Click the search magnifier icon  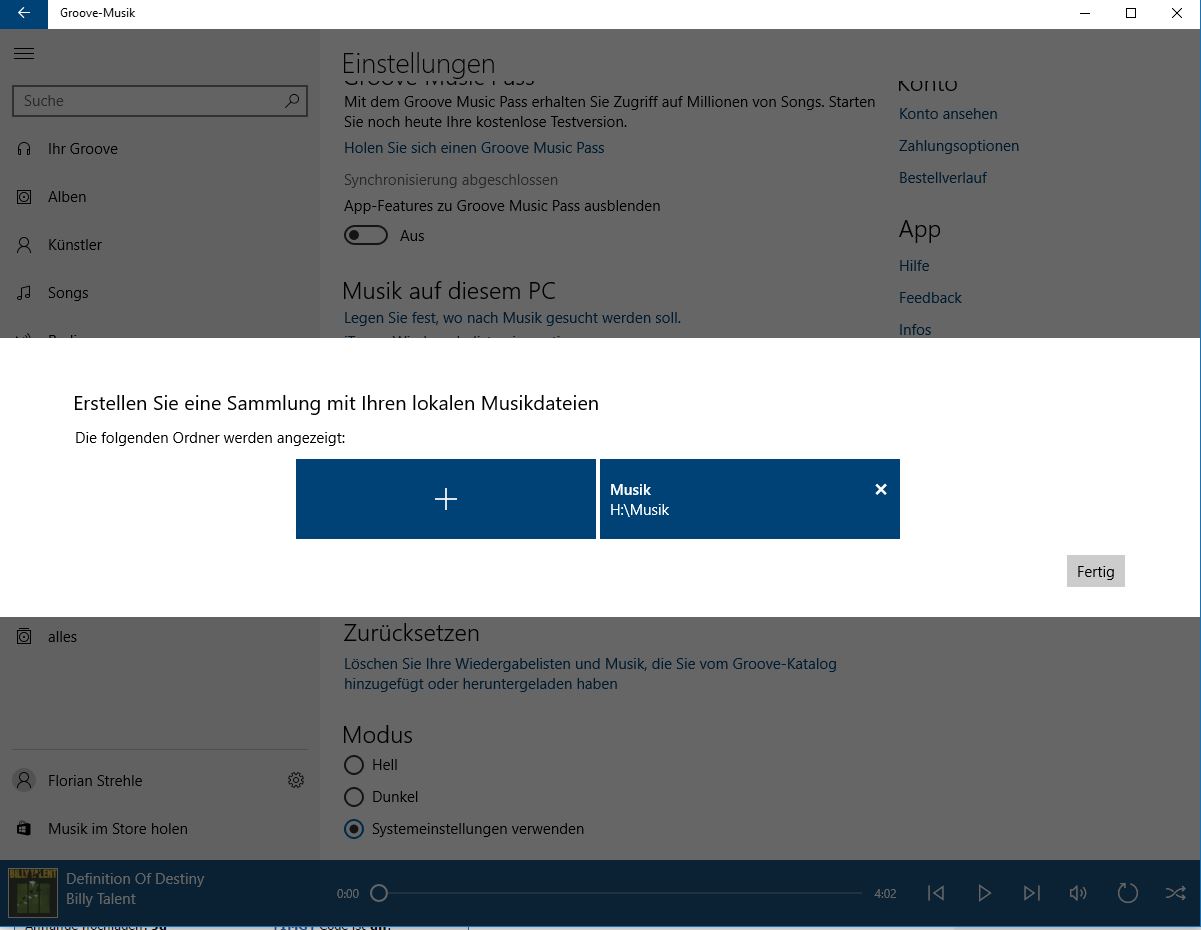pyautogui.click(x=292, y=101)
